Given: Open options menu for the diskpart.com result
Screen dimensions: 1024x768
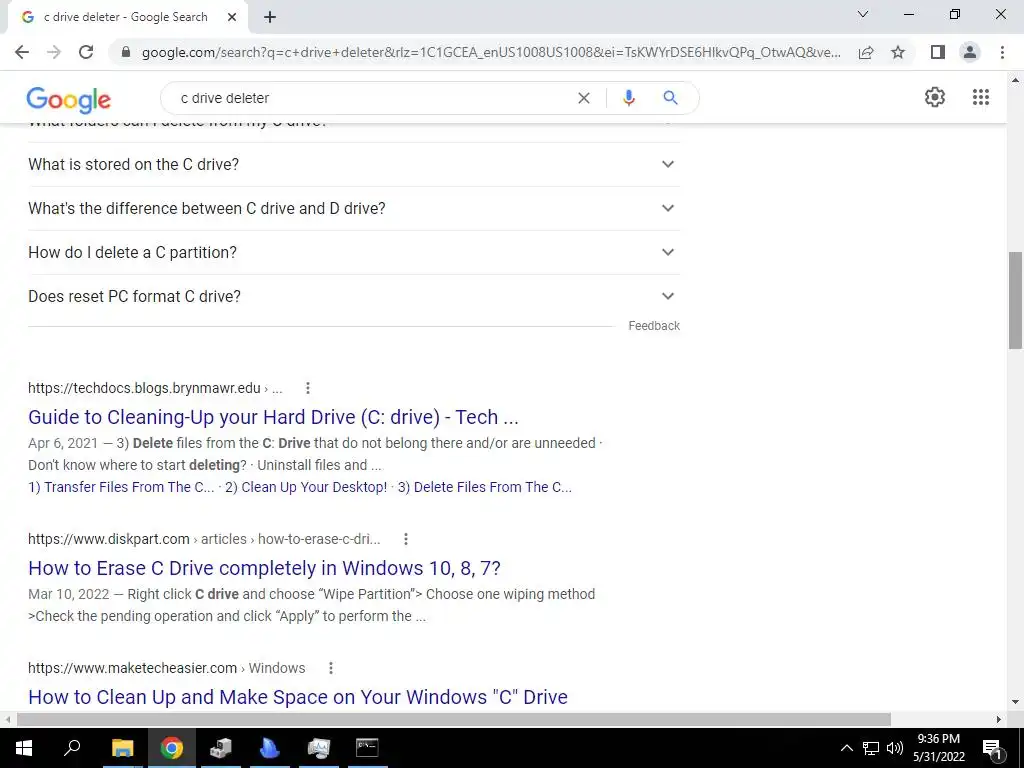Looking at the screenshot, I should (x=406, y=539).
